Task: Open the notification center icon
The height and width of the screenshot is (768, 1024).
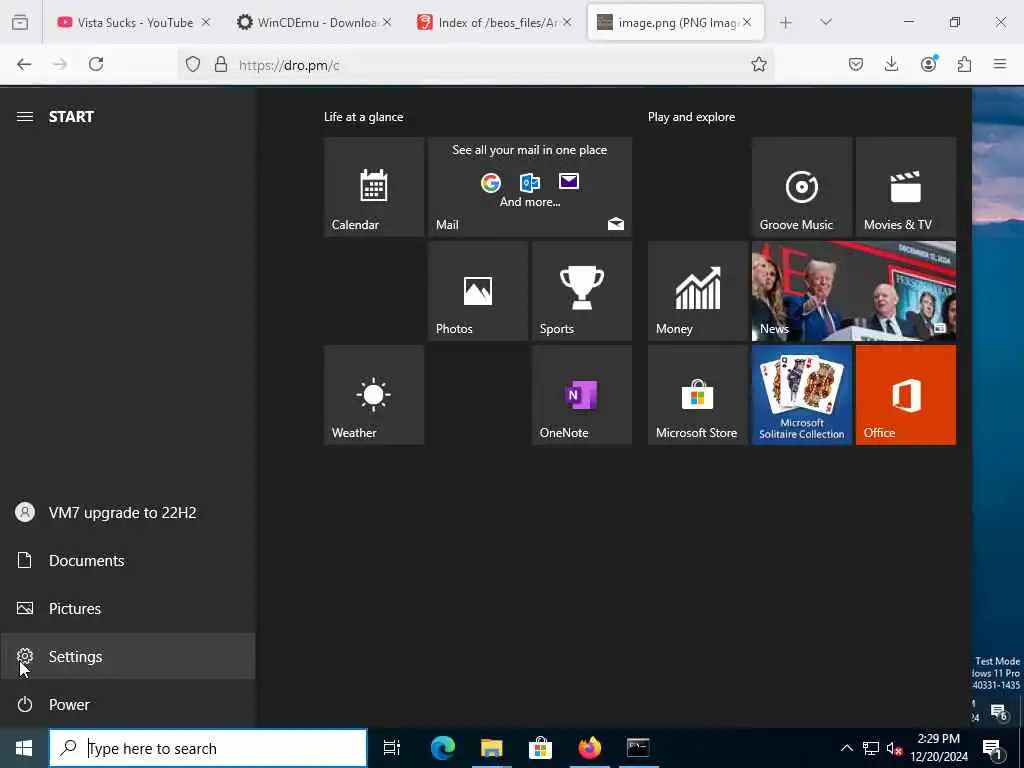Action: 992,748
